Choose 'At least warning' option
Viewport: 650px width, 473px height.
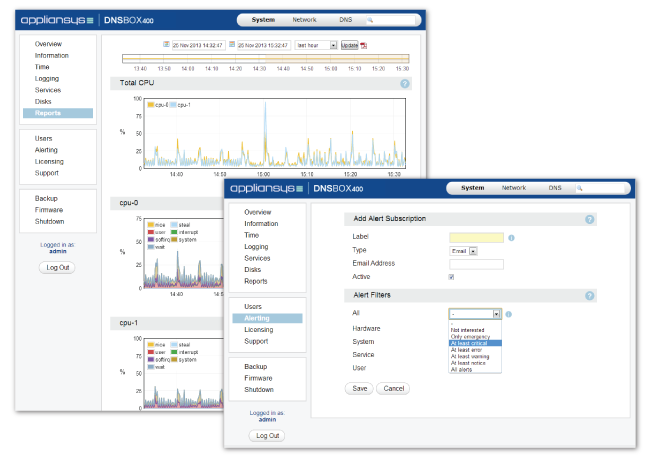tap(470, 357)
